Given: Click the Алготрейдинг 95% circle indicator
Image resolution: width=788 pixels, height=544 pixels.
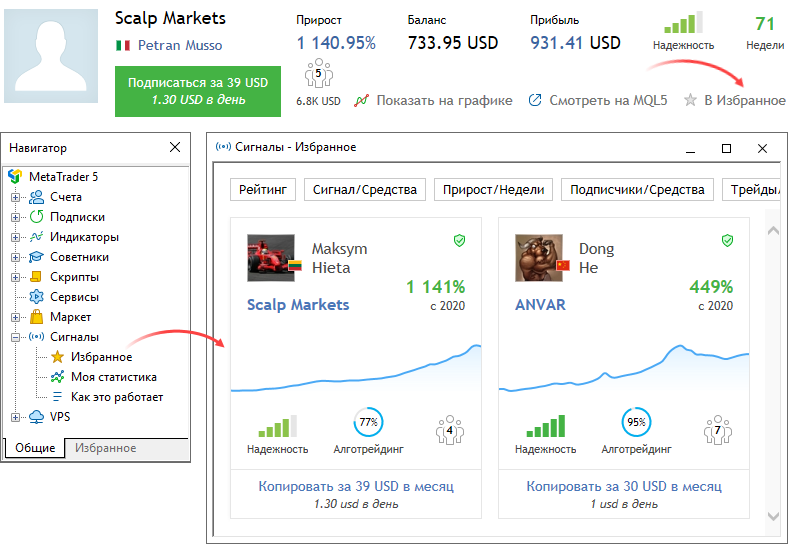Looking at the screenshot, I should coord(636,422).
